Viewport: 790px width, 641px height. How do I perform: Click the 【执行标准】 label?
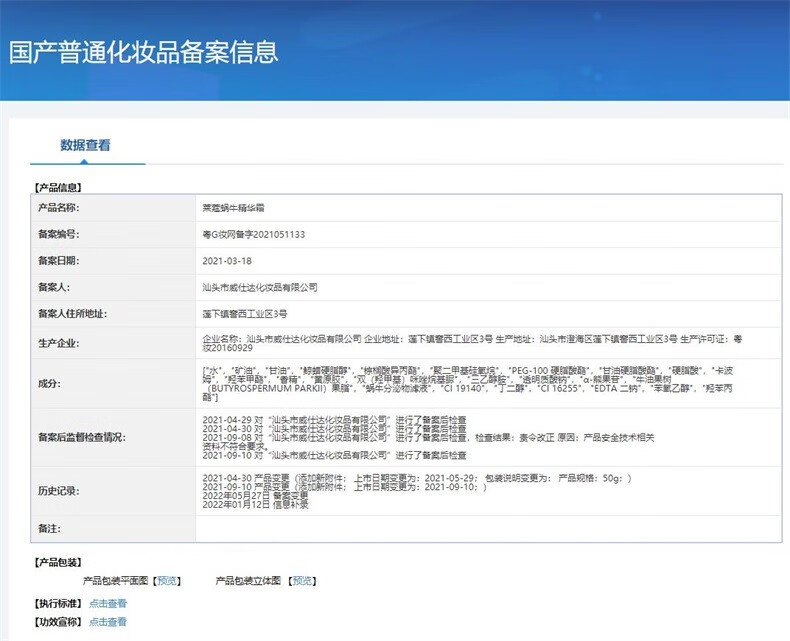(58, 603)
